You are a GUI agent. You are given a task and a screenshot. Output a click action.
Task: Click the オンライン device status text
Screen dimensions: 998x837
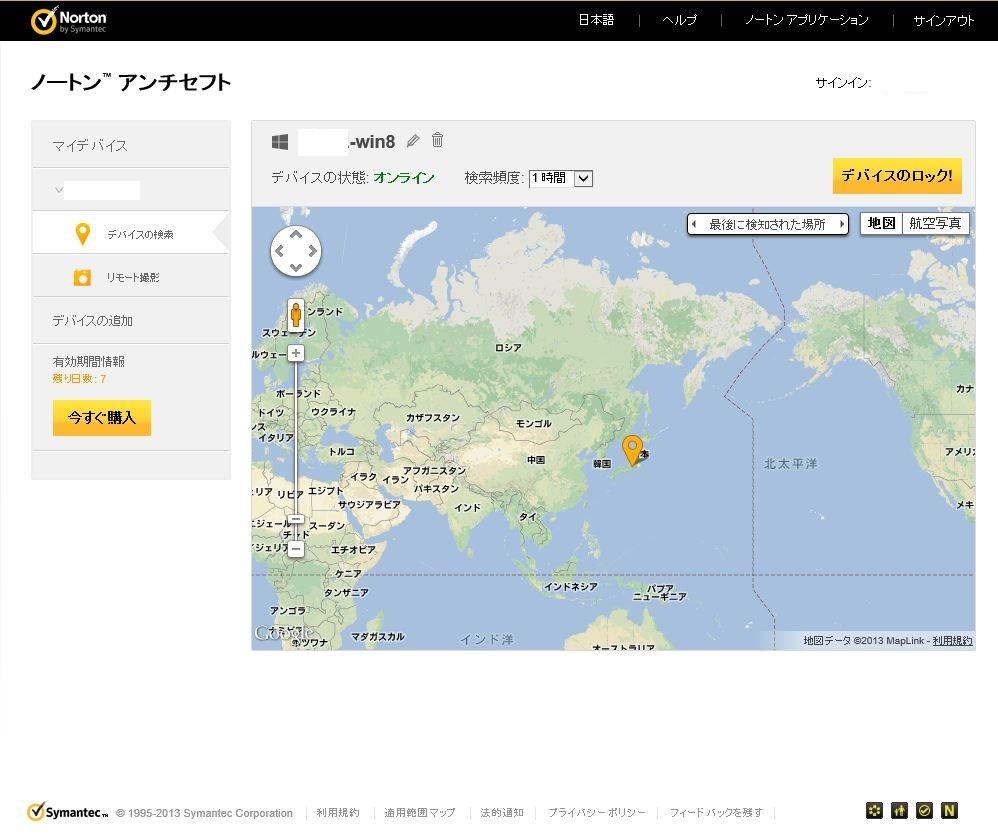pyautogui.click(x=404, y=178)
